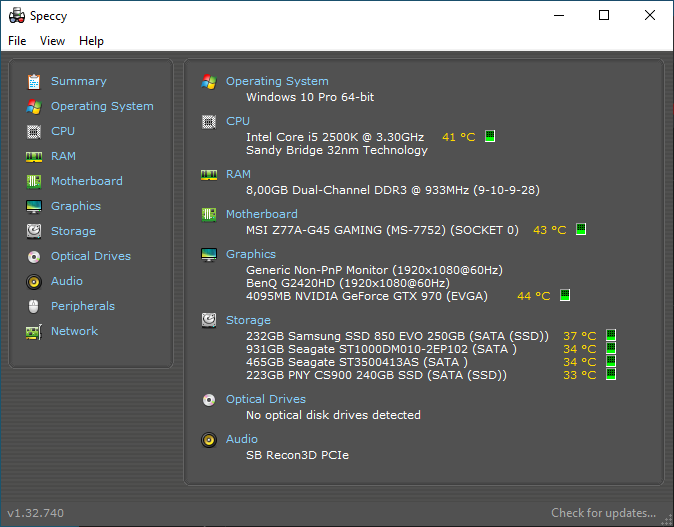This screenshot has width=674, height=527.
Task: Click the 8,00GB Dual-Channel DDR3 text
Action: click(x=393, y=190)
